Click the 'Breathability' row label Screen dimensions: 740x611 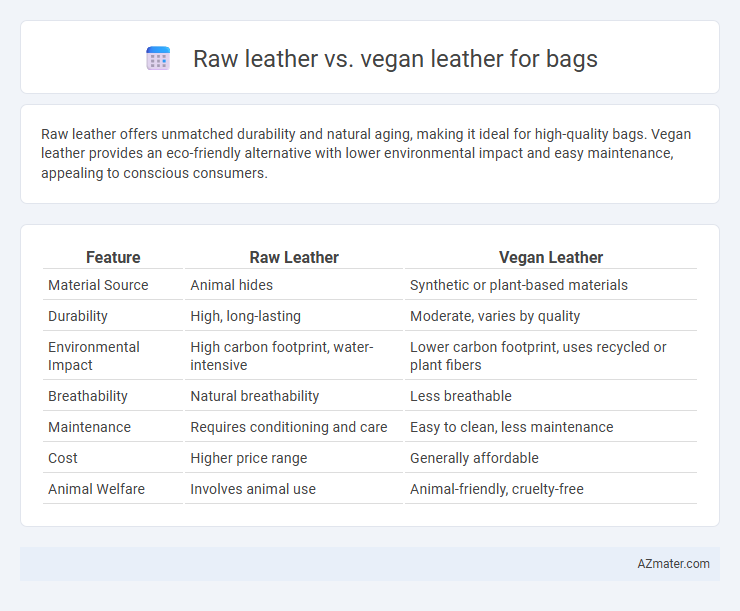click(x=88, y=396)
